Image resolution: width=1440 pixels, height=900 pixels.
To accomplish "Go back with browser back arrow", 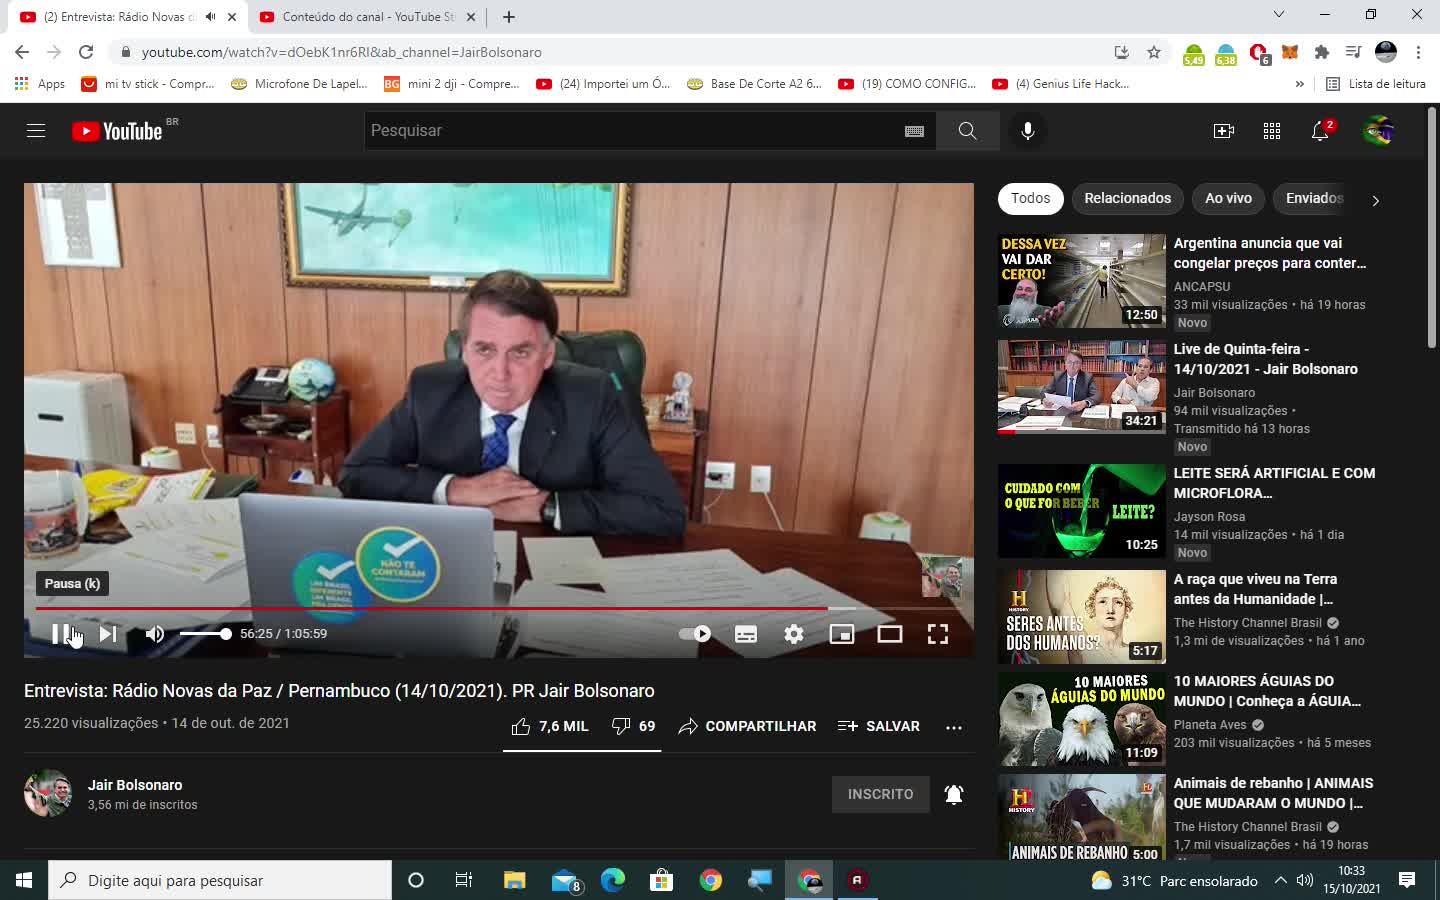I will pos(22,52).
